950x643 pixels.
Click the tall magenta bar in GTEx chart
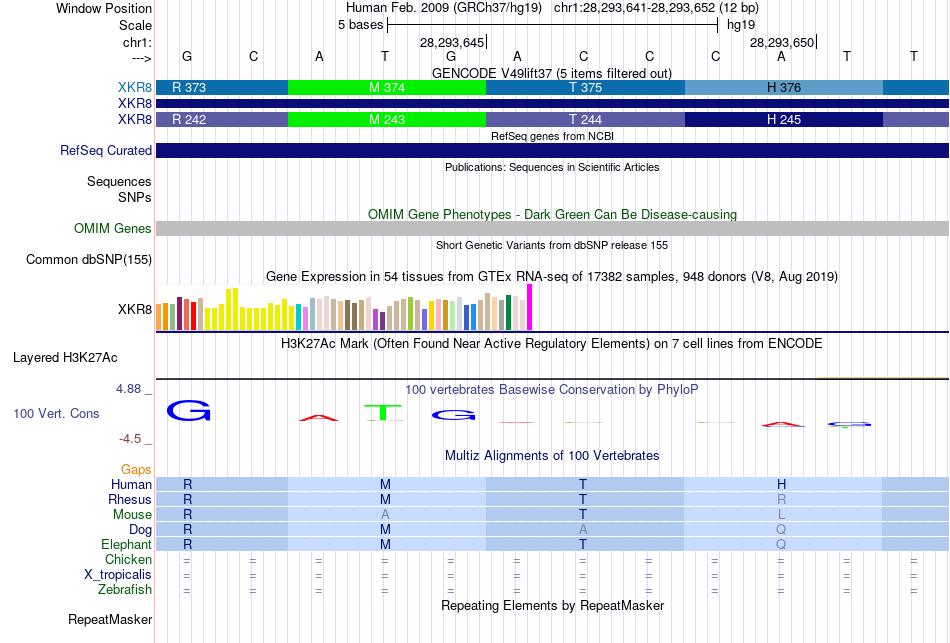coord(530,307)
